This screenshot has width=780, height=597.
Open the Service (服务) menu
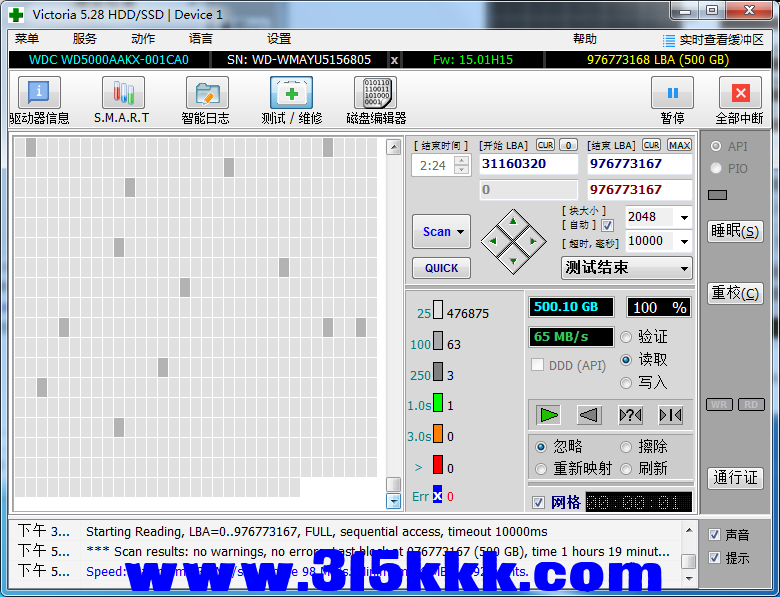coord(85,39)
